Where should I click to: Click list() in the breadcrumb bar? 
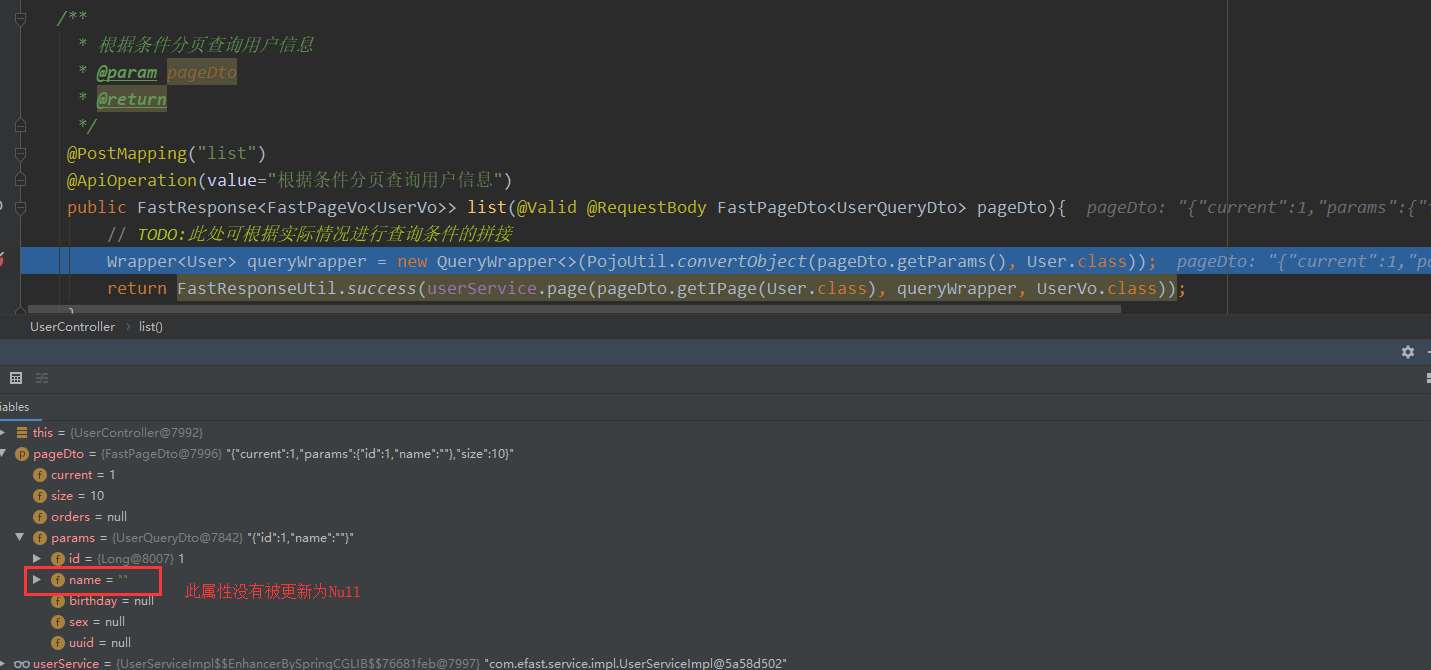(151, 327)
